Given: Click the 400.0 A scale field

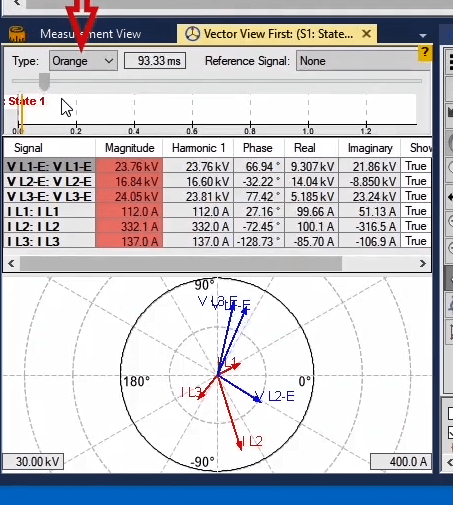Looking at the screenshot, I should click(x=401, y=462).
